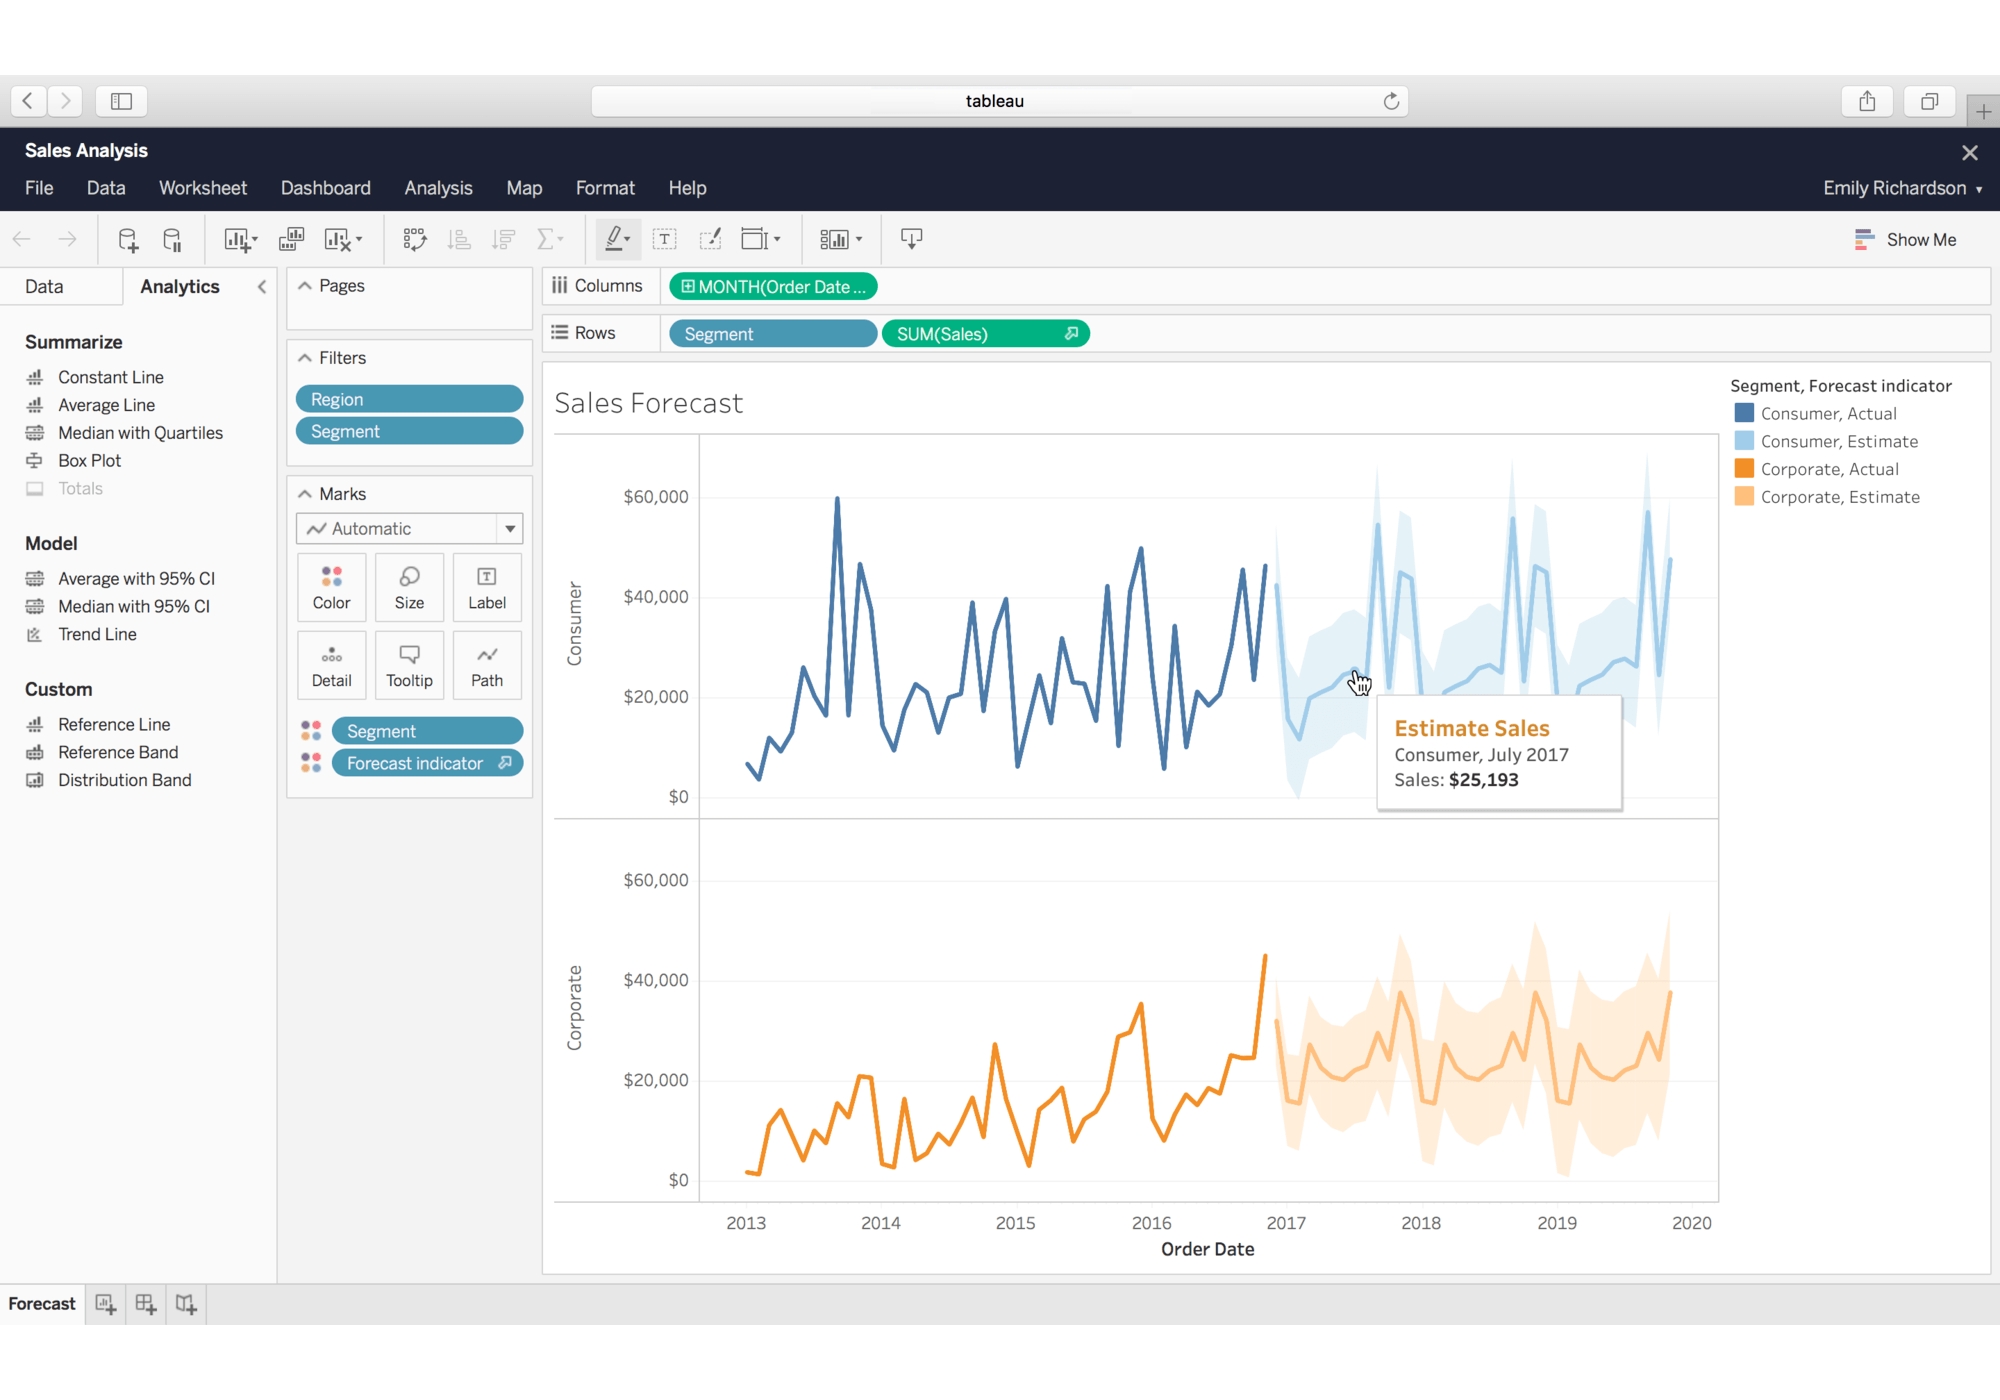Open the Color marks card

click(x=331, y=588)
